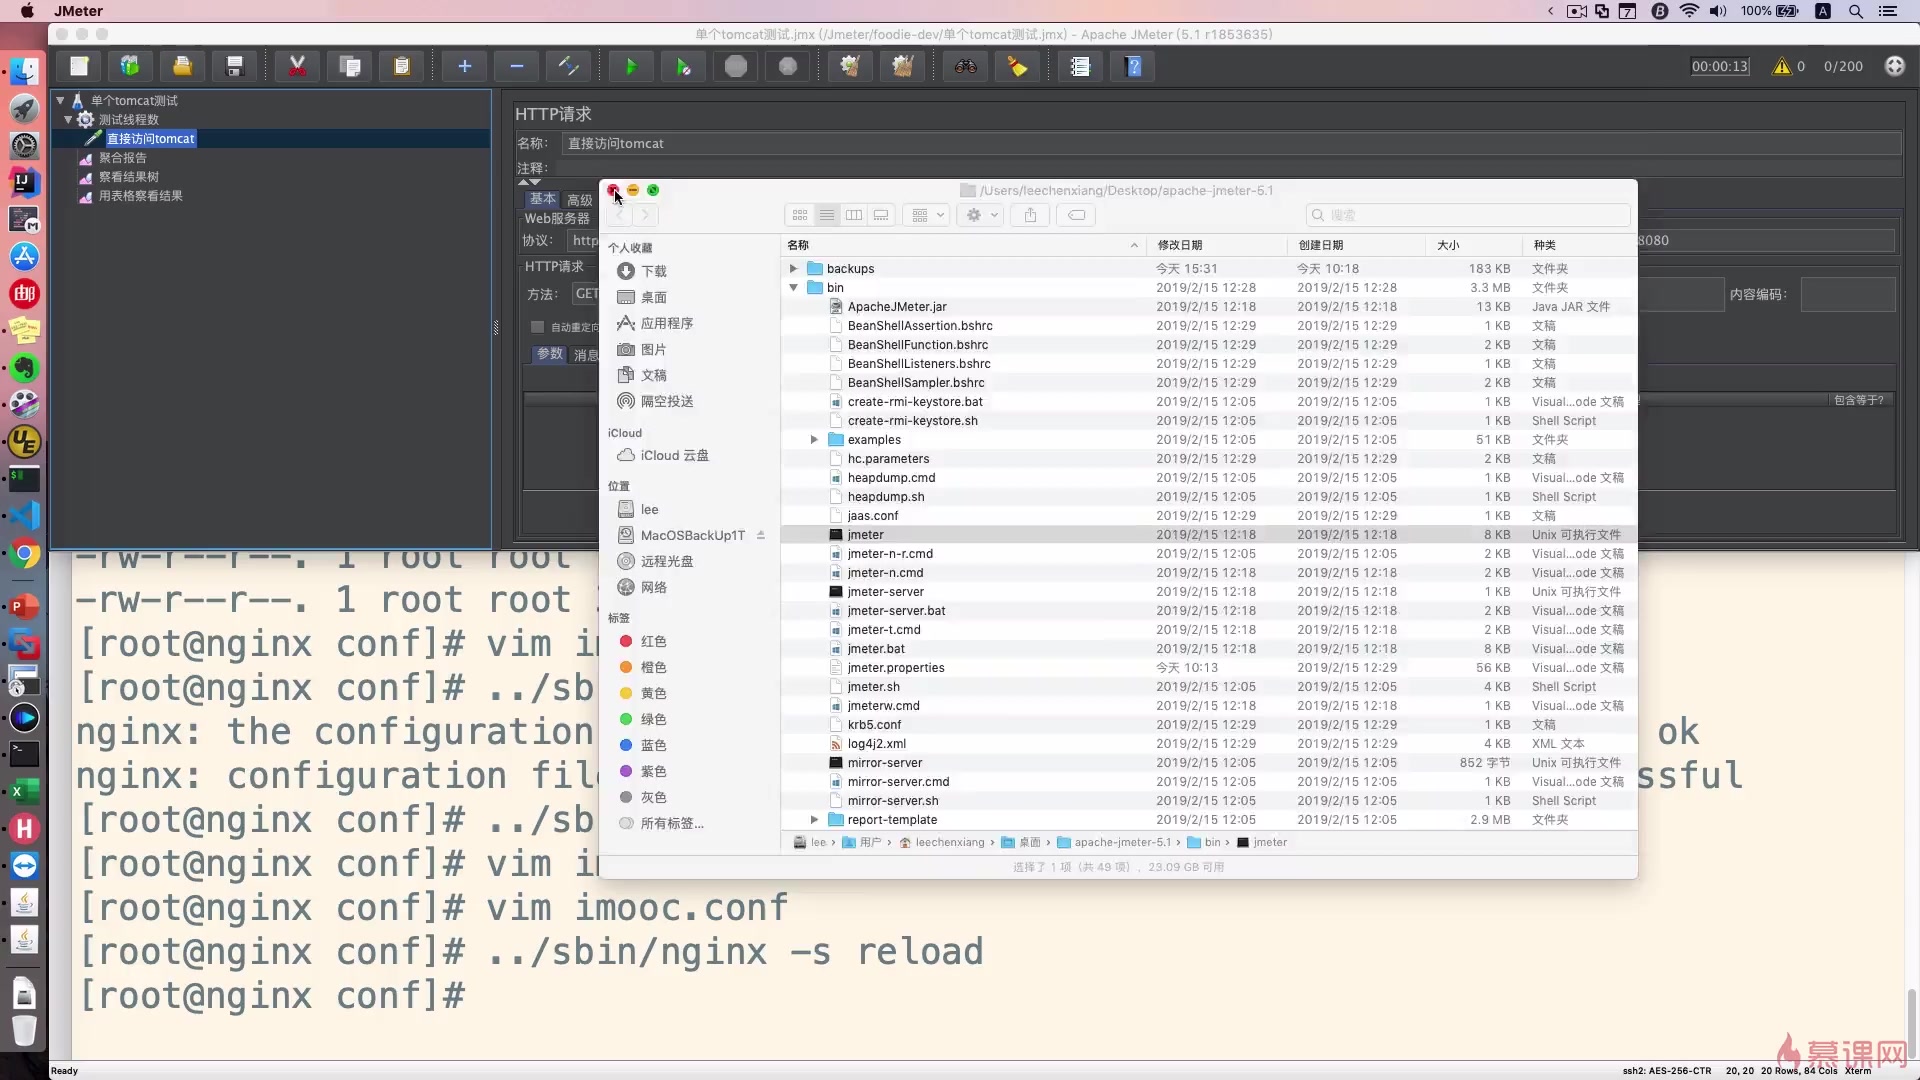Switch Finder to list view
Screen dimensions: 1920x1080
[x=827, y=215]
